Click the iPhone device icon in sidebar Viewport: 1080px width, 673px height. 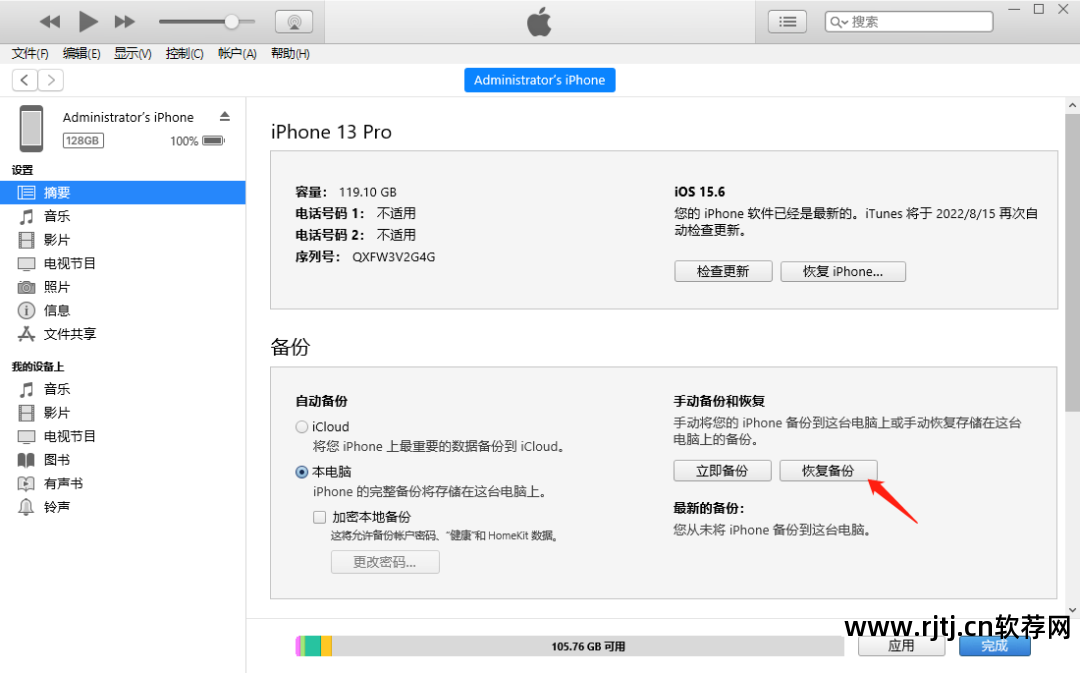point(31,128)
